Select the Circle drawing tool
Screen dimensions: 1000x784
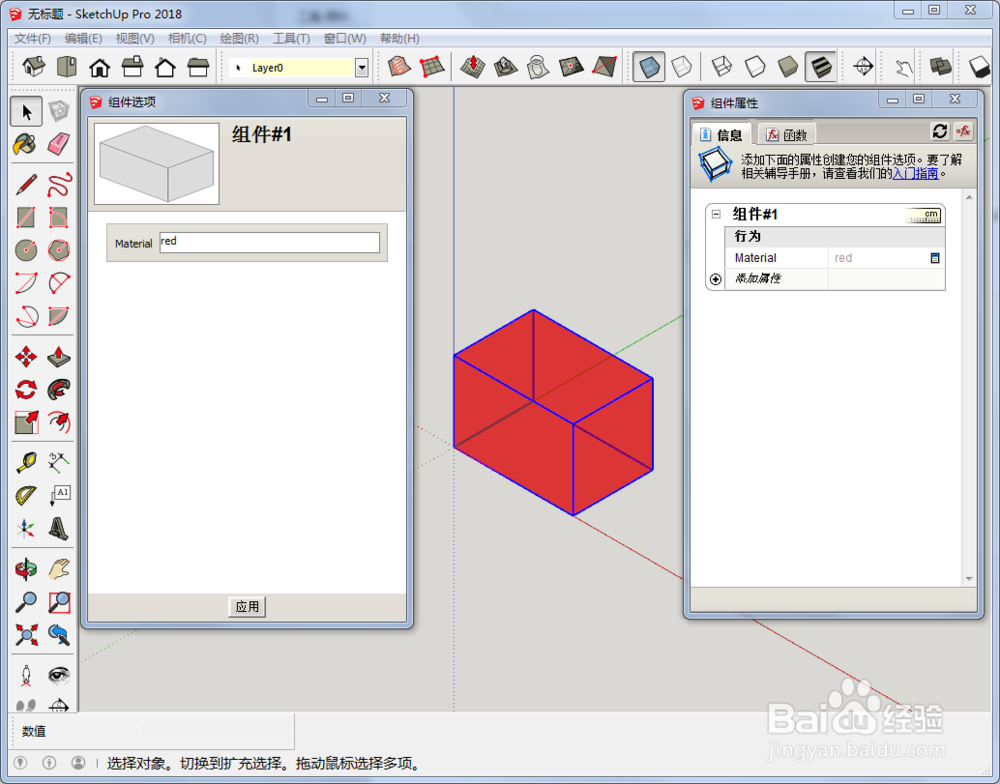point(26,250)
